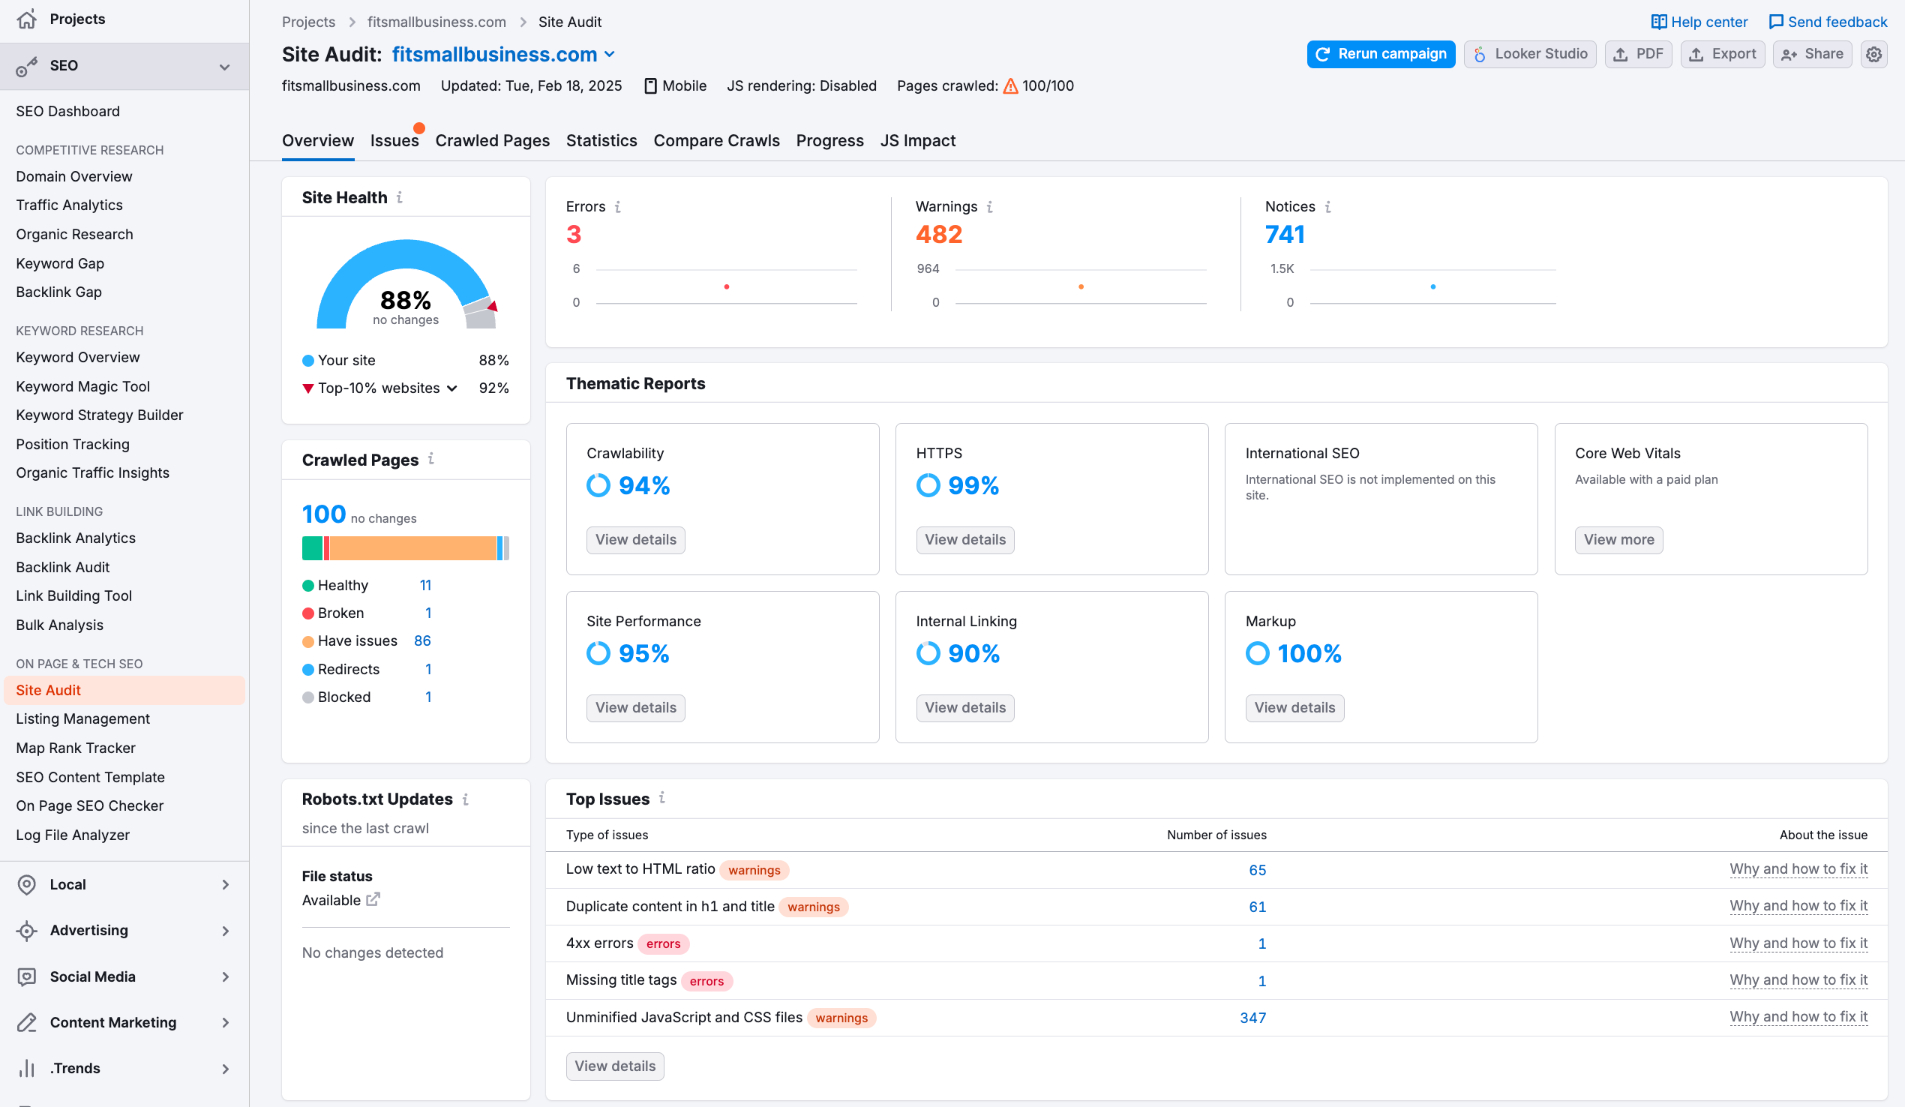Click the Site Health gauge chart
Screen dimensions: 1905x1107
coord(406,285)
